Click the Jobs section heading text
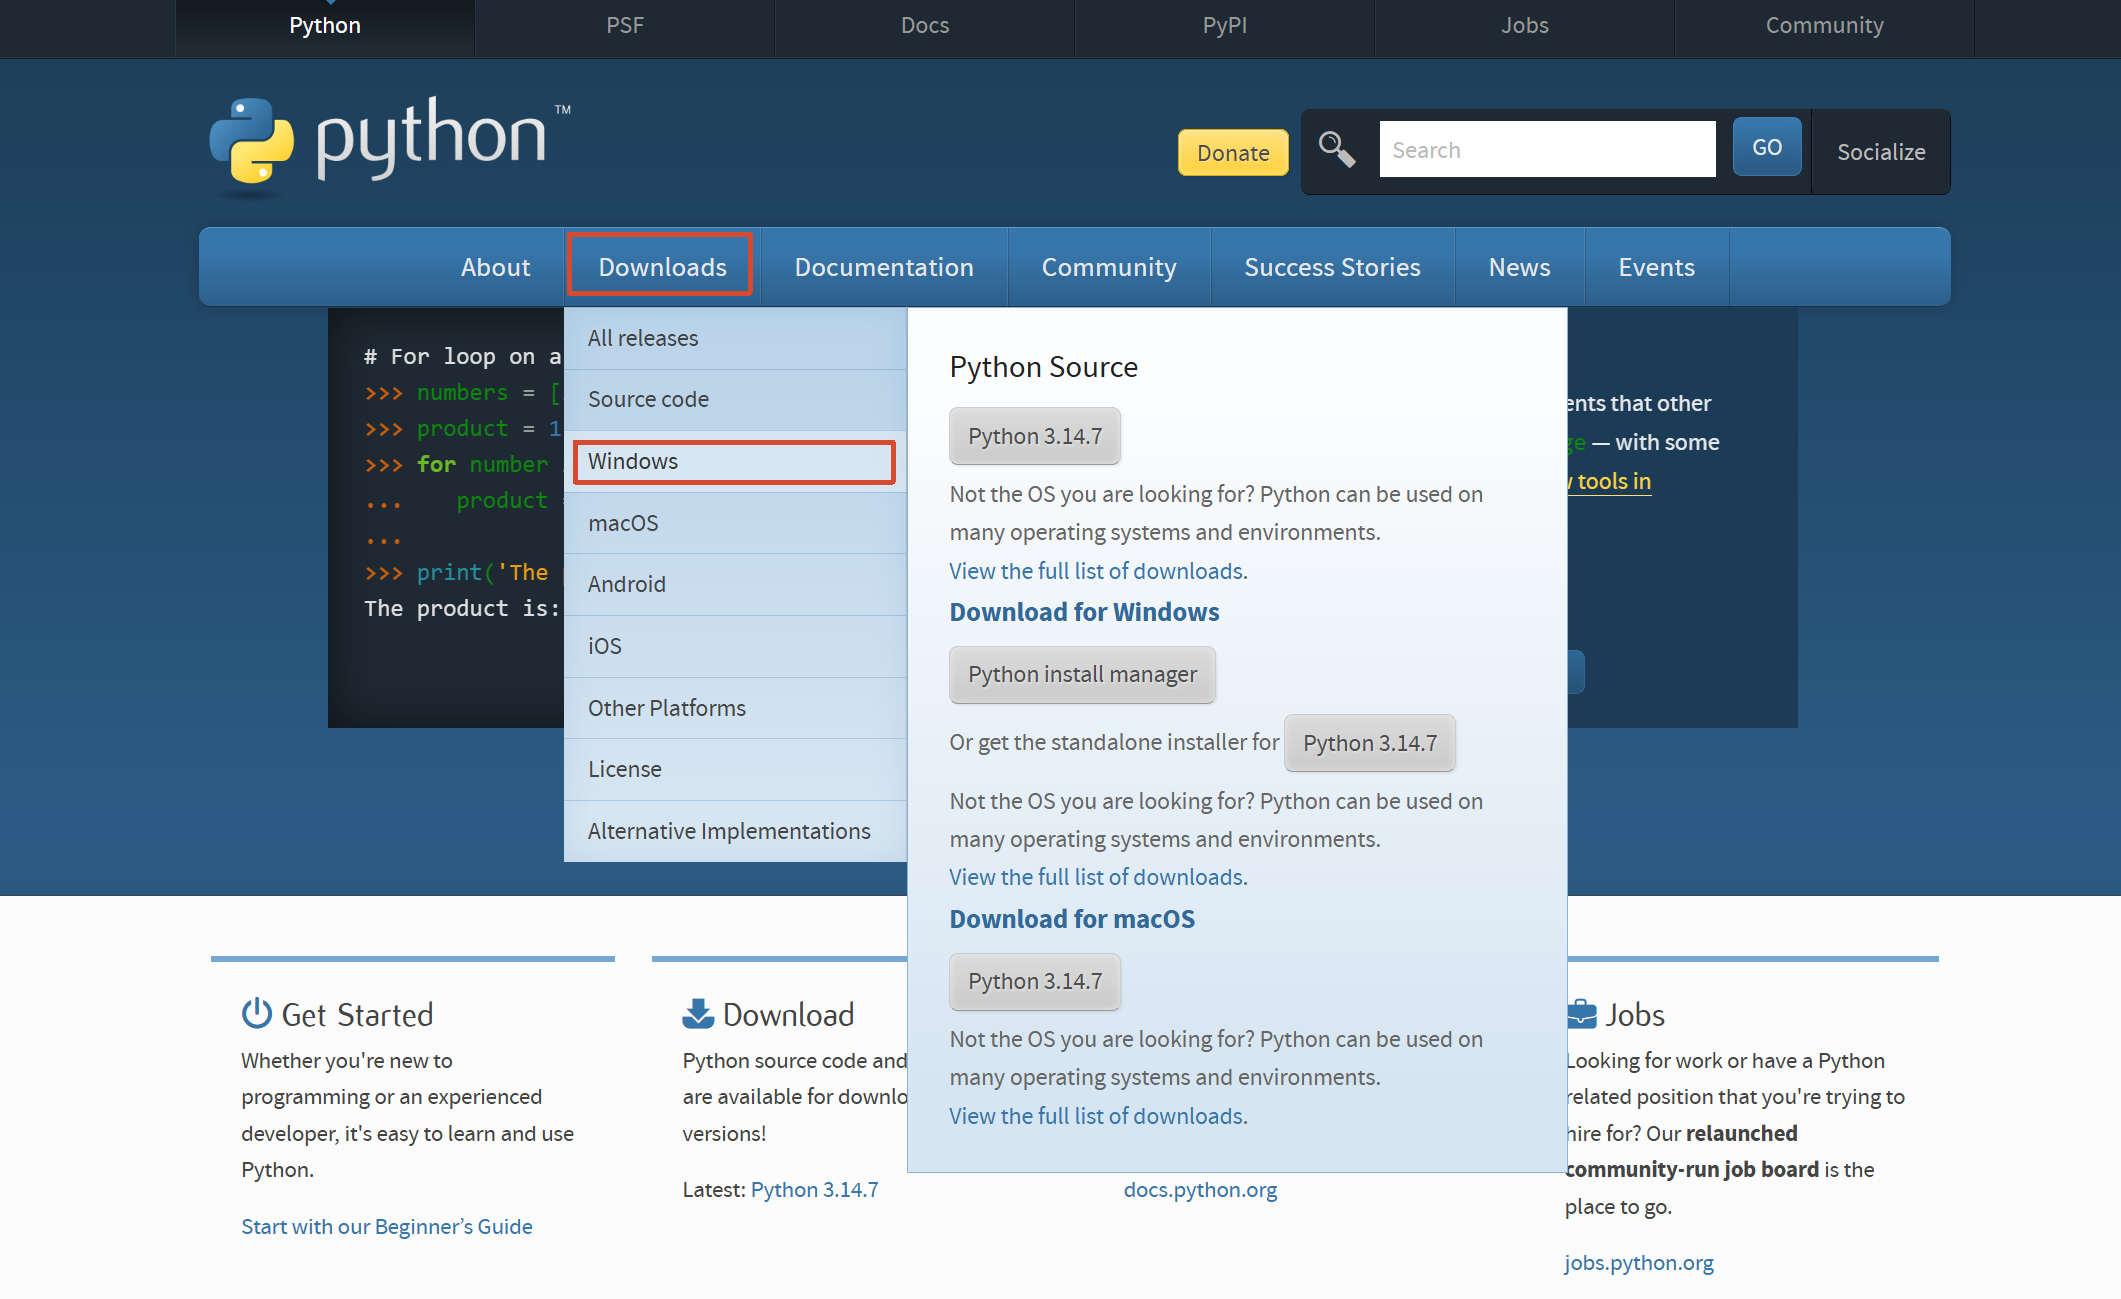Screen dimensions: 2121x1299 coord(1635,1015)
